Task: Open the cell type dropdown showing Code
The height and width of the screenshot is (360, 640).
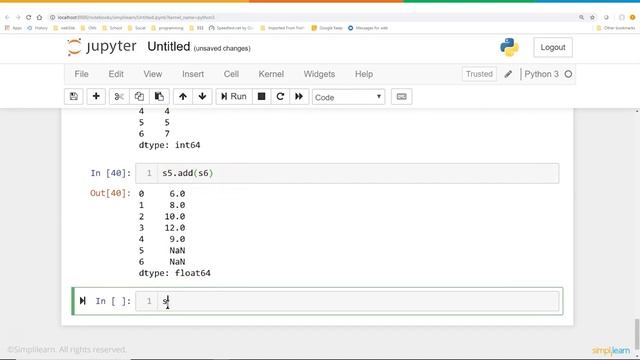Action: 348,97
